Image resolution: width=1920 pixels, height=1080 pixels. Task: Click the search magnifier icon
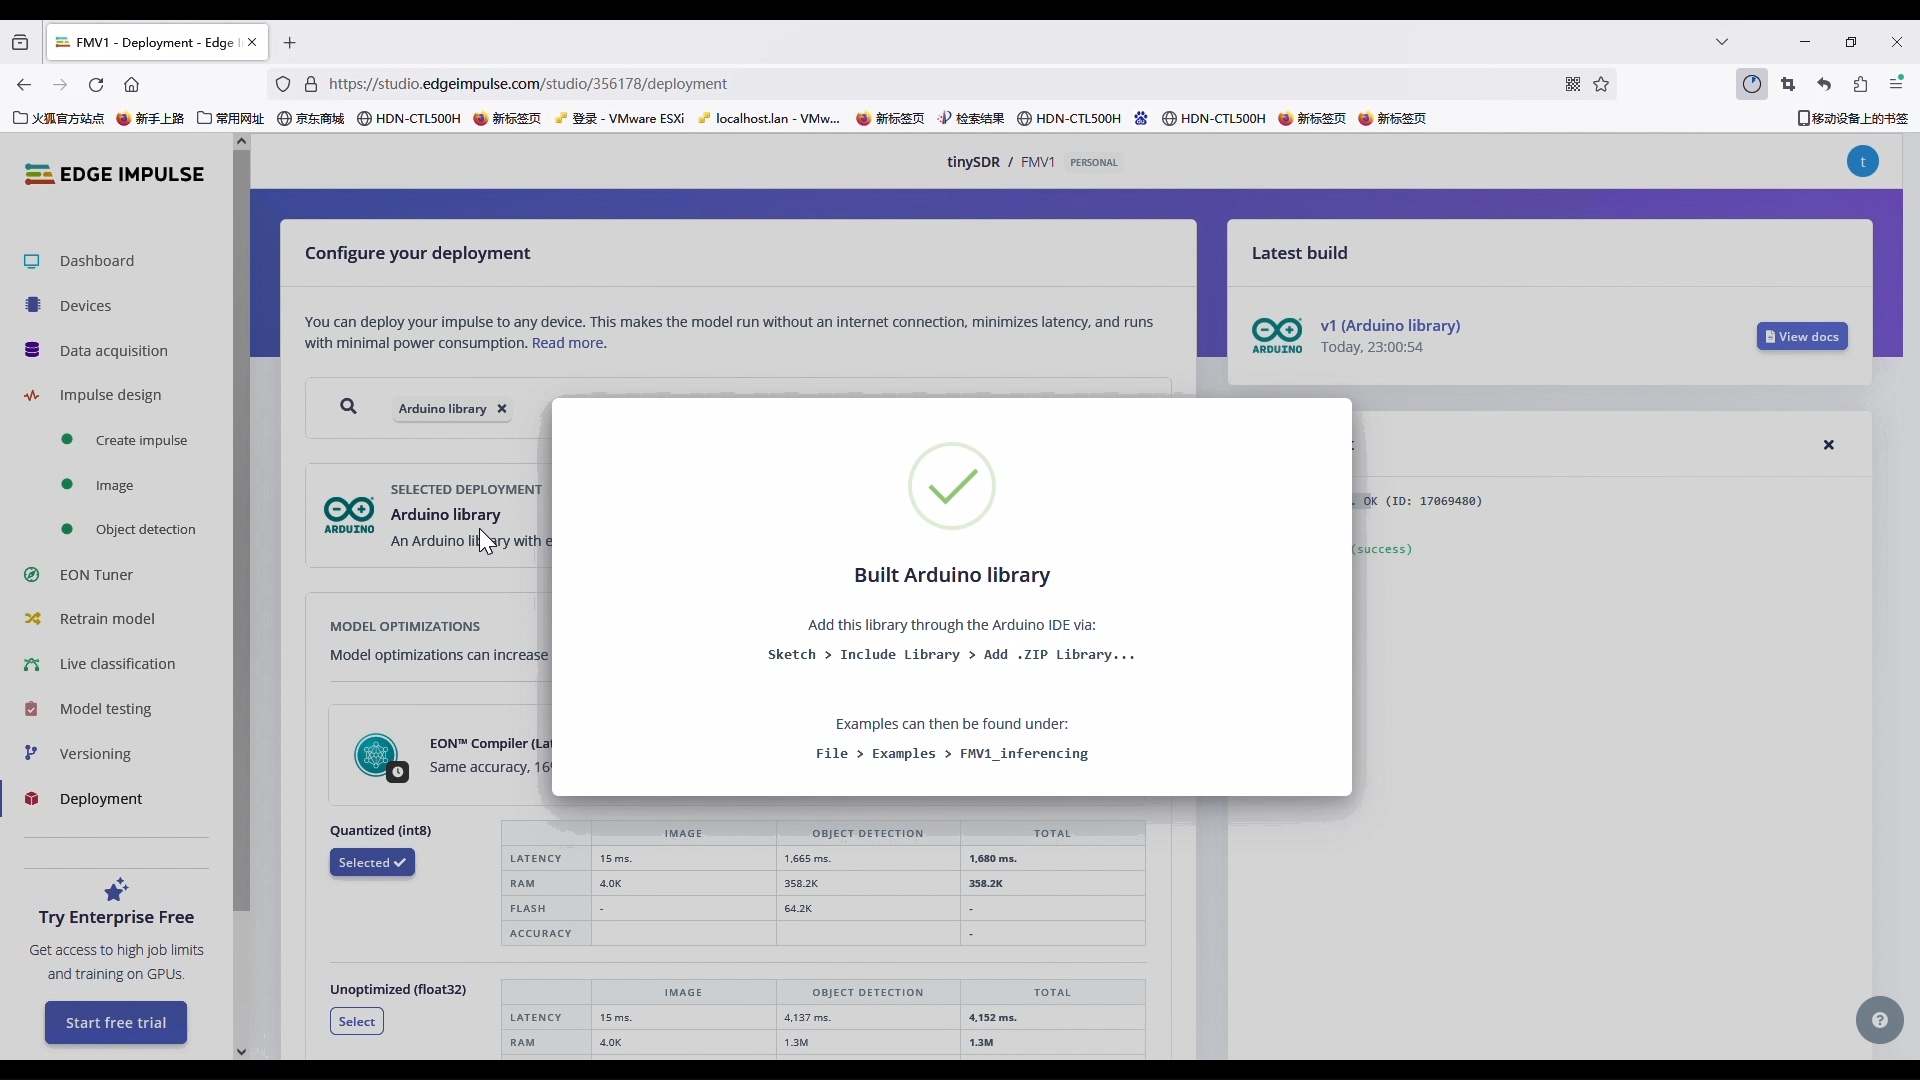coord(348,406)
